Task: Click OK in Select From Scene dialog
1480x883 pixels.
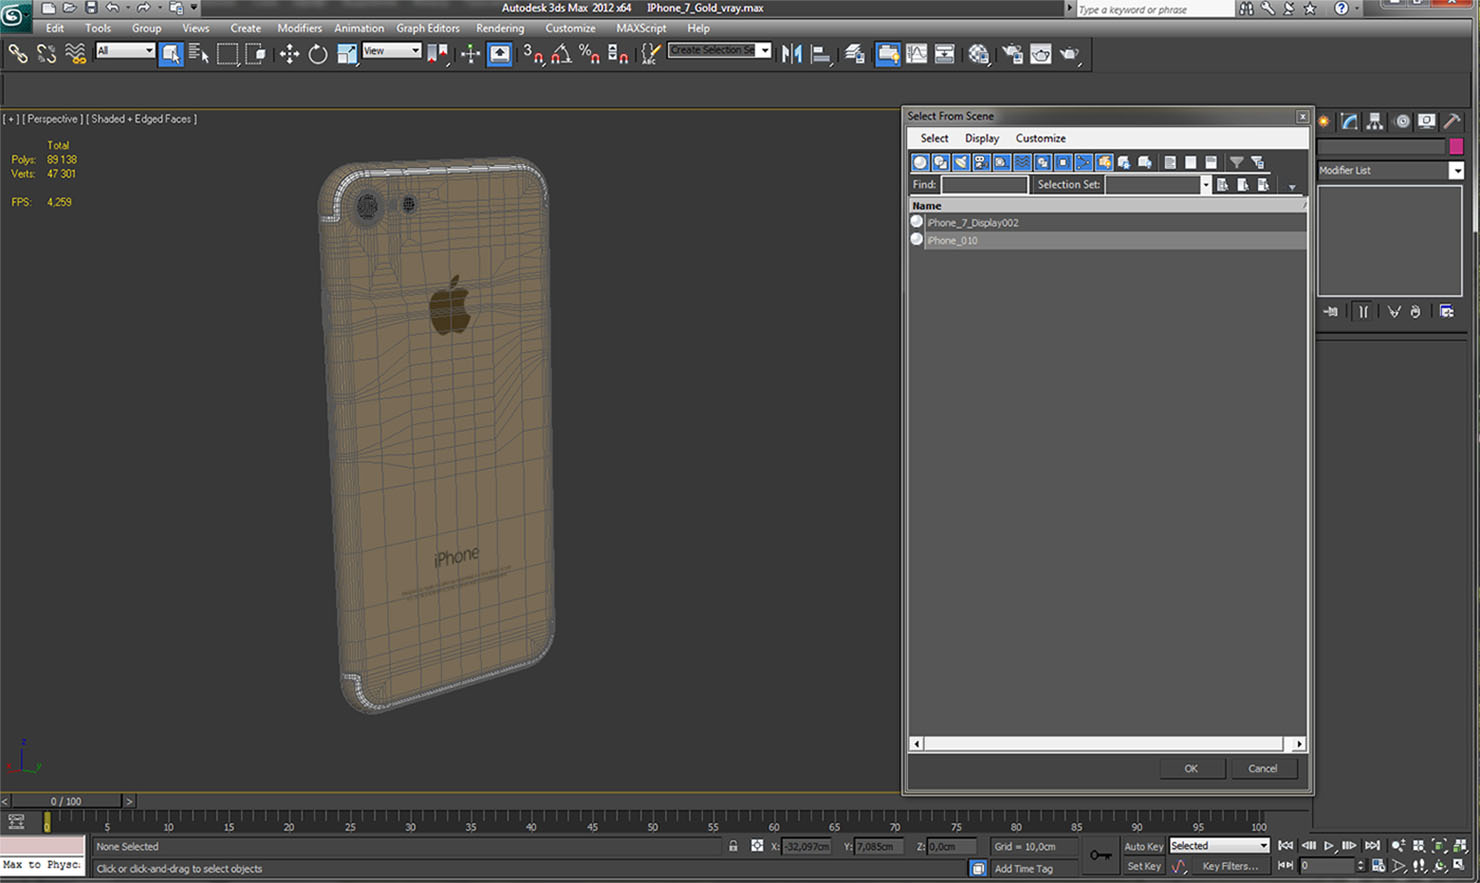Action: [x=1191, y=768]
